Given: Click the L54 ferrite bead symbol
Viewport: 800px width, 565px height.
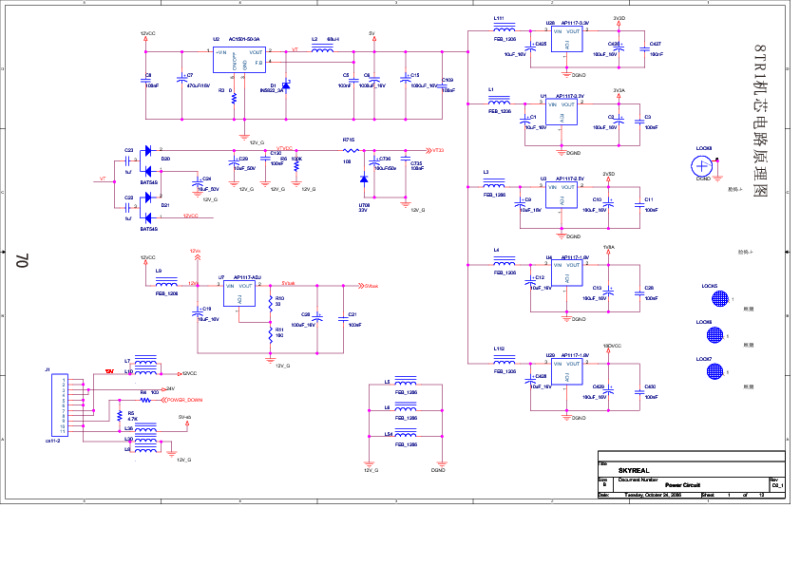Looking at the screenshot, I should [x=406, y=433].
